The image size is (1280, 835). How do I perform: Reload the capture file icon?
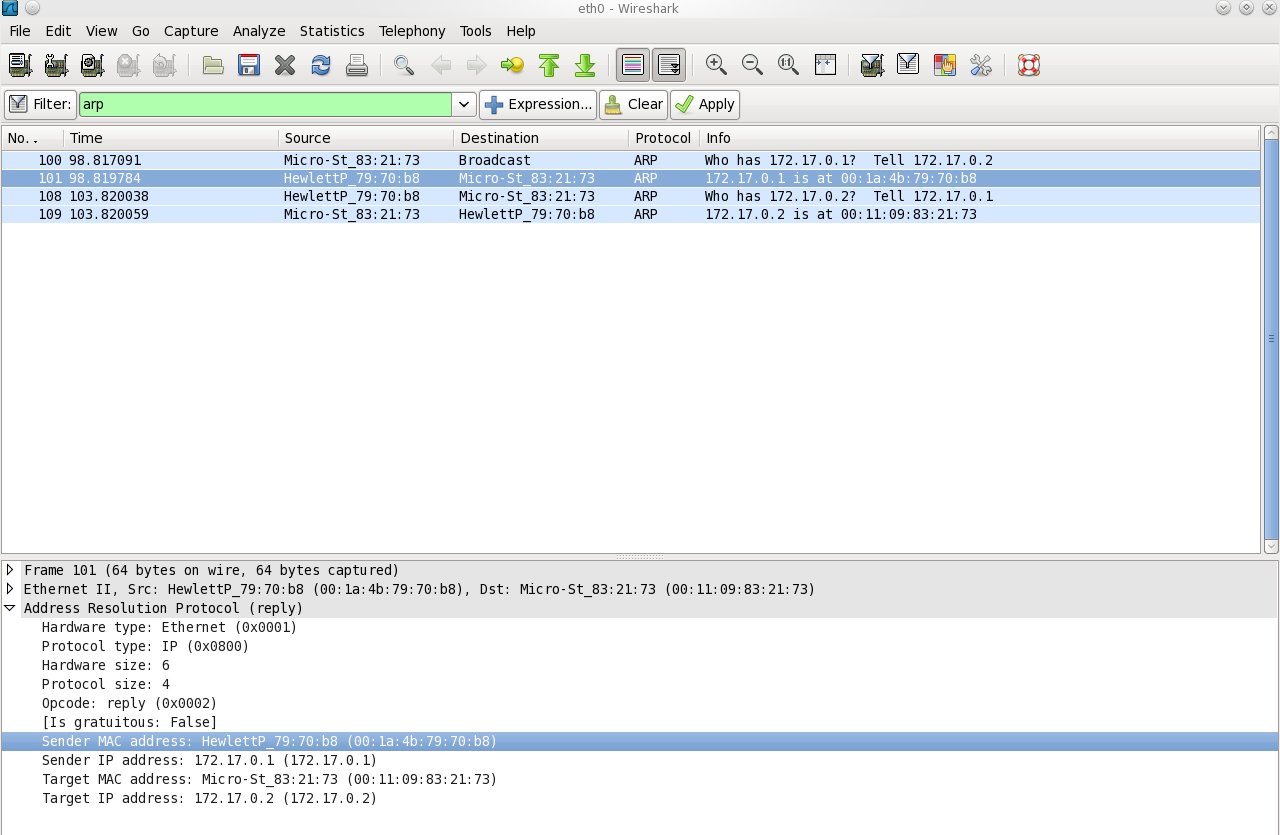point(321,66)
